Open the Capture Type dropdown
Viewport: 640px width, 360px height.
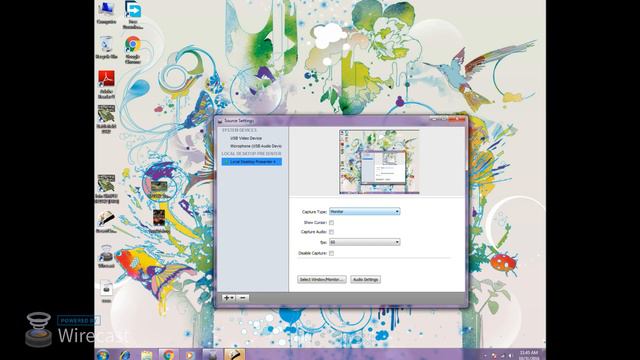click(x=364, y=211)
